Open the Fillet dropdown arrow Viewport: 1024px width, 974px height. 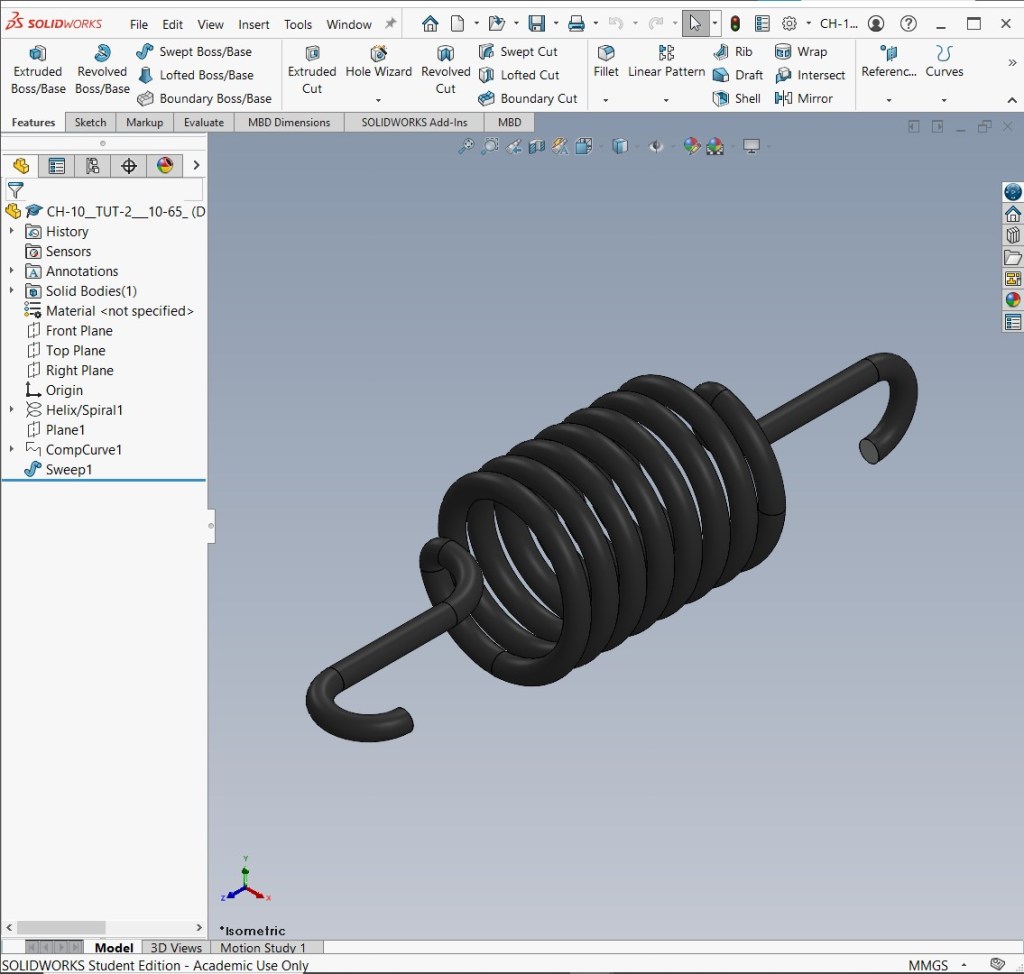point(605,100)
